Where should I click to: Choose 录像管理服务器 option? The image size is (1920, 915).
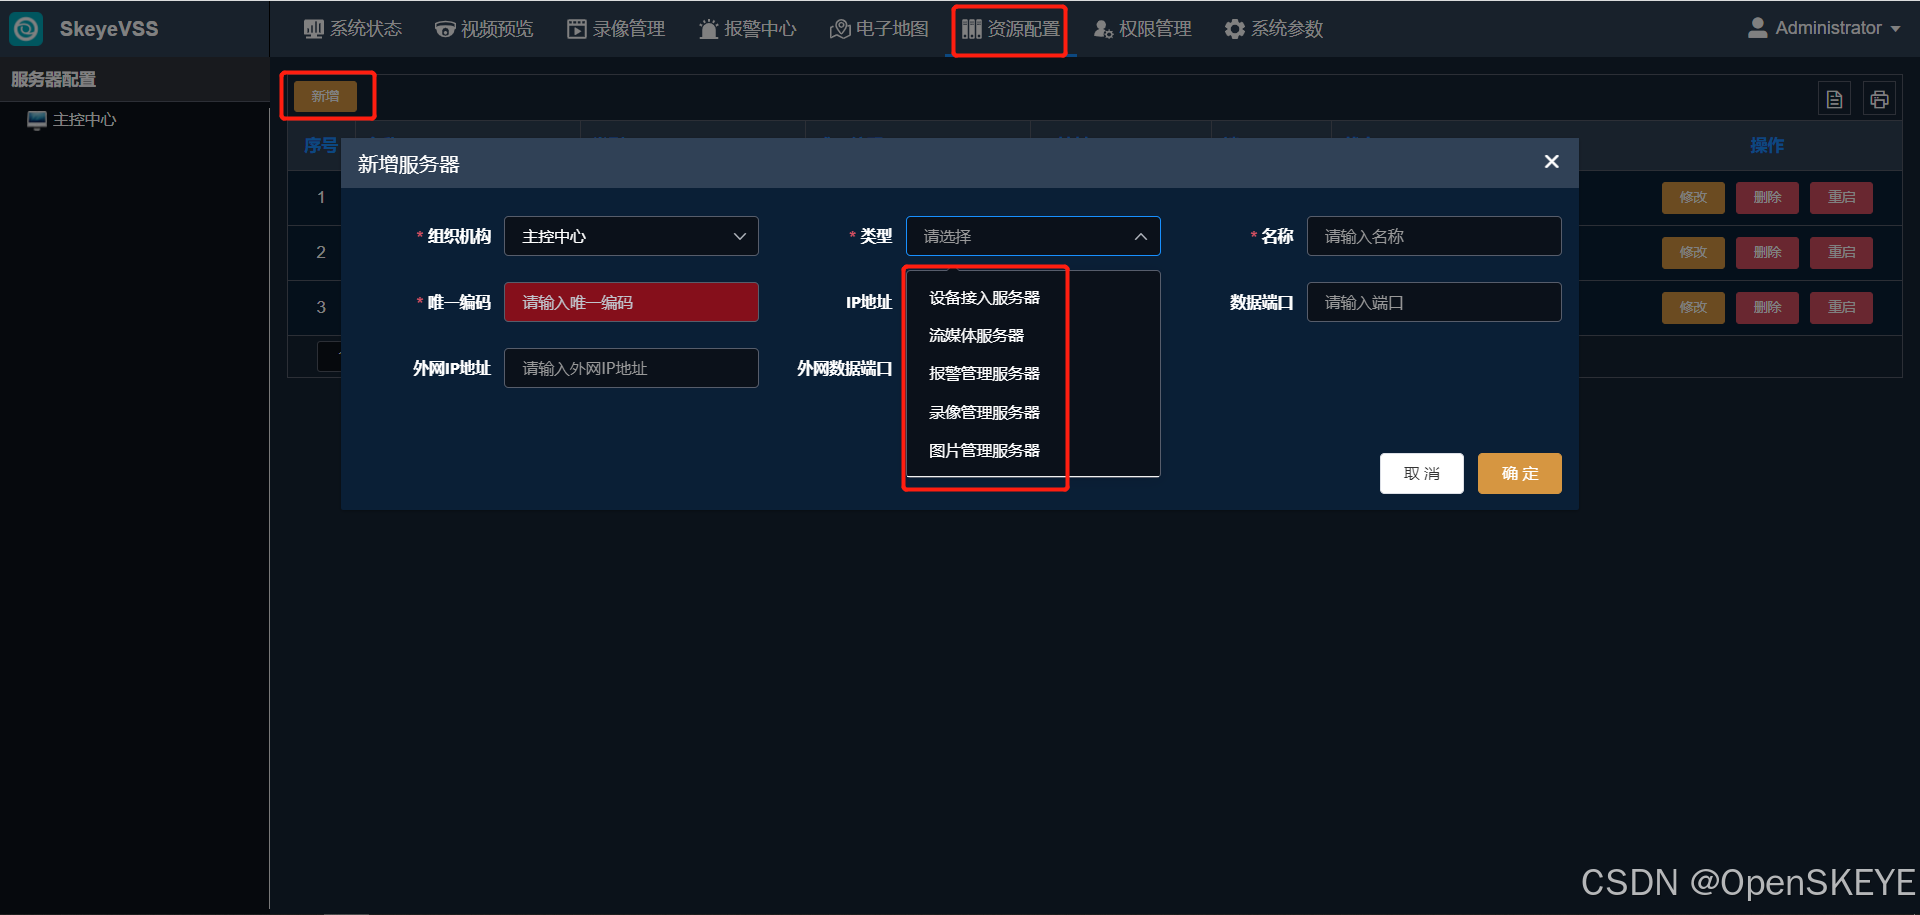pos(984,412)
